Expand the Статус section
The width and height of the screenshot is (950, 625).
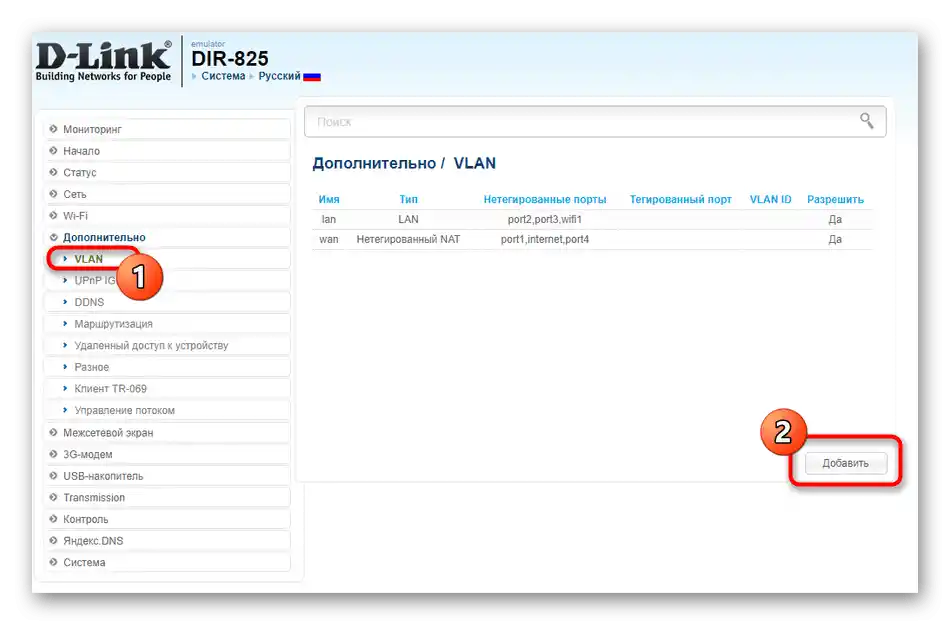coord(167,173)
